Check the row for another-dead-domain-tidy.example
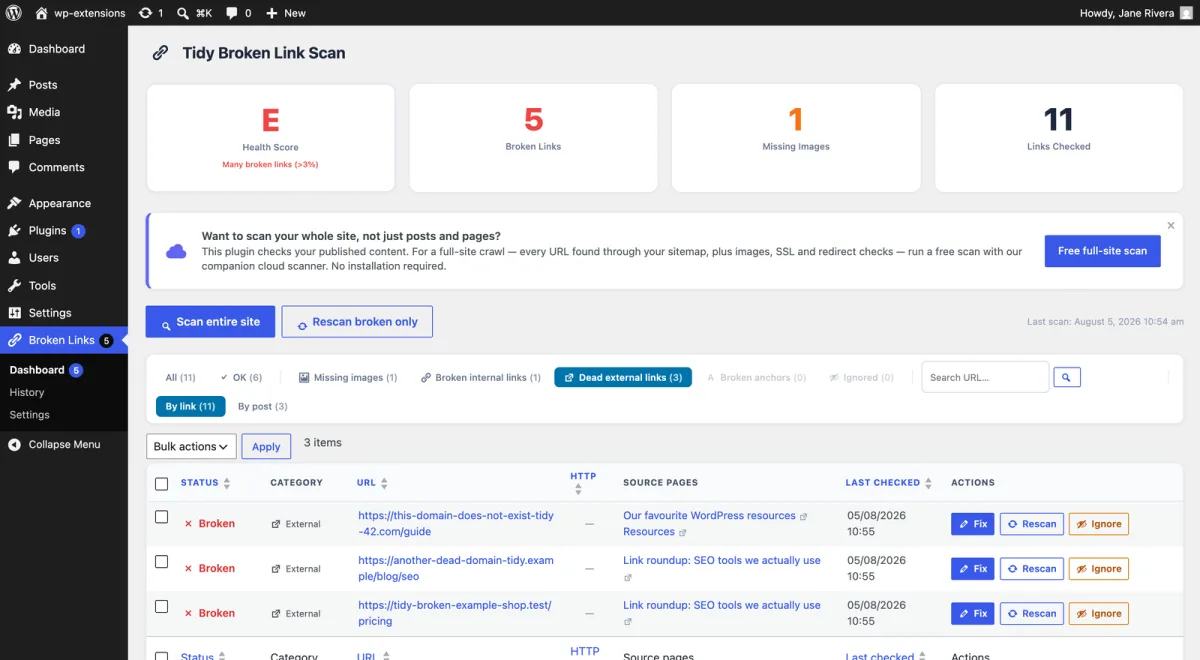Image resolution: width=1200 pixels, height=660 pixels. tap(162, 562)
